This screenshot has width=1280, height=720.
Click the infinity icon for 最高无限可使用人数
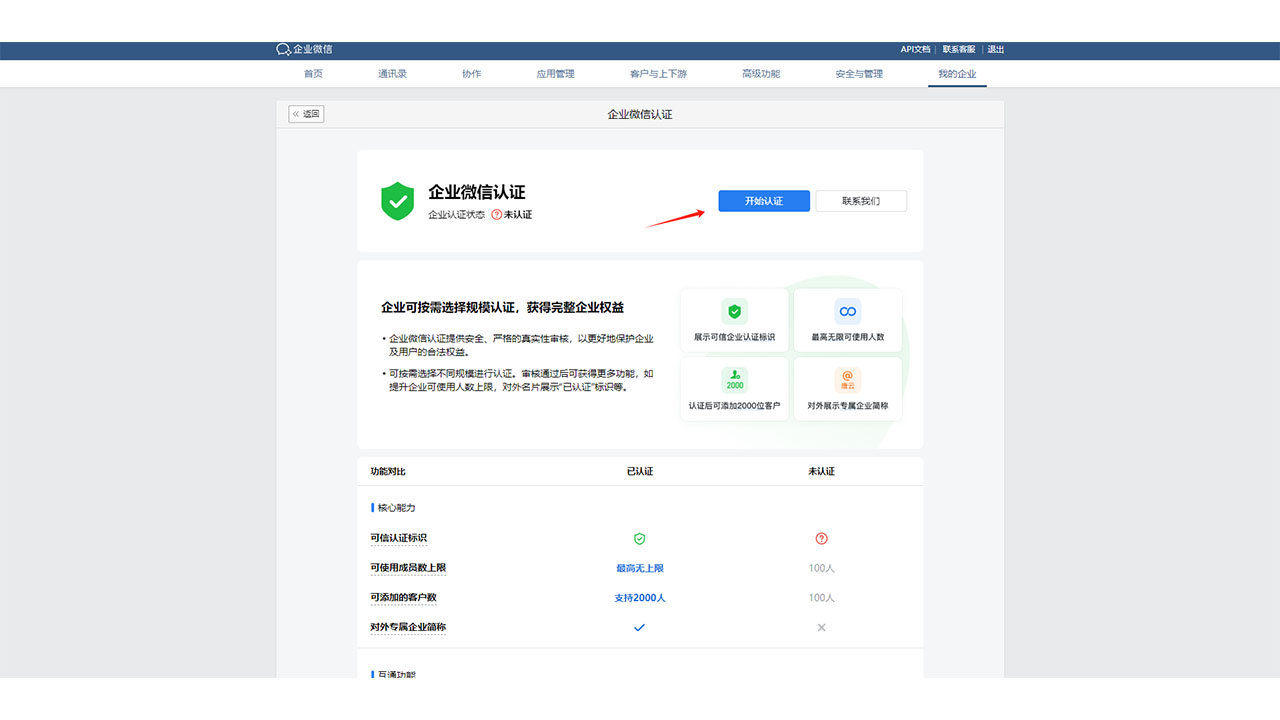click(x=848, y=311)
